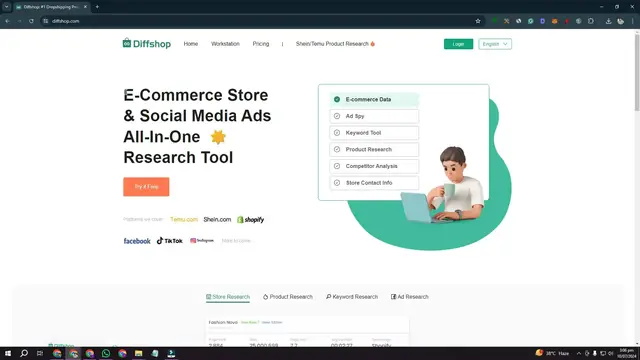Click the orange fox extension icon
Viewport: 640px width, 360px height.
tap(554, 21)
